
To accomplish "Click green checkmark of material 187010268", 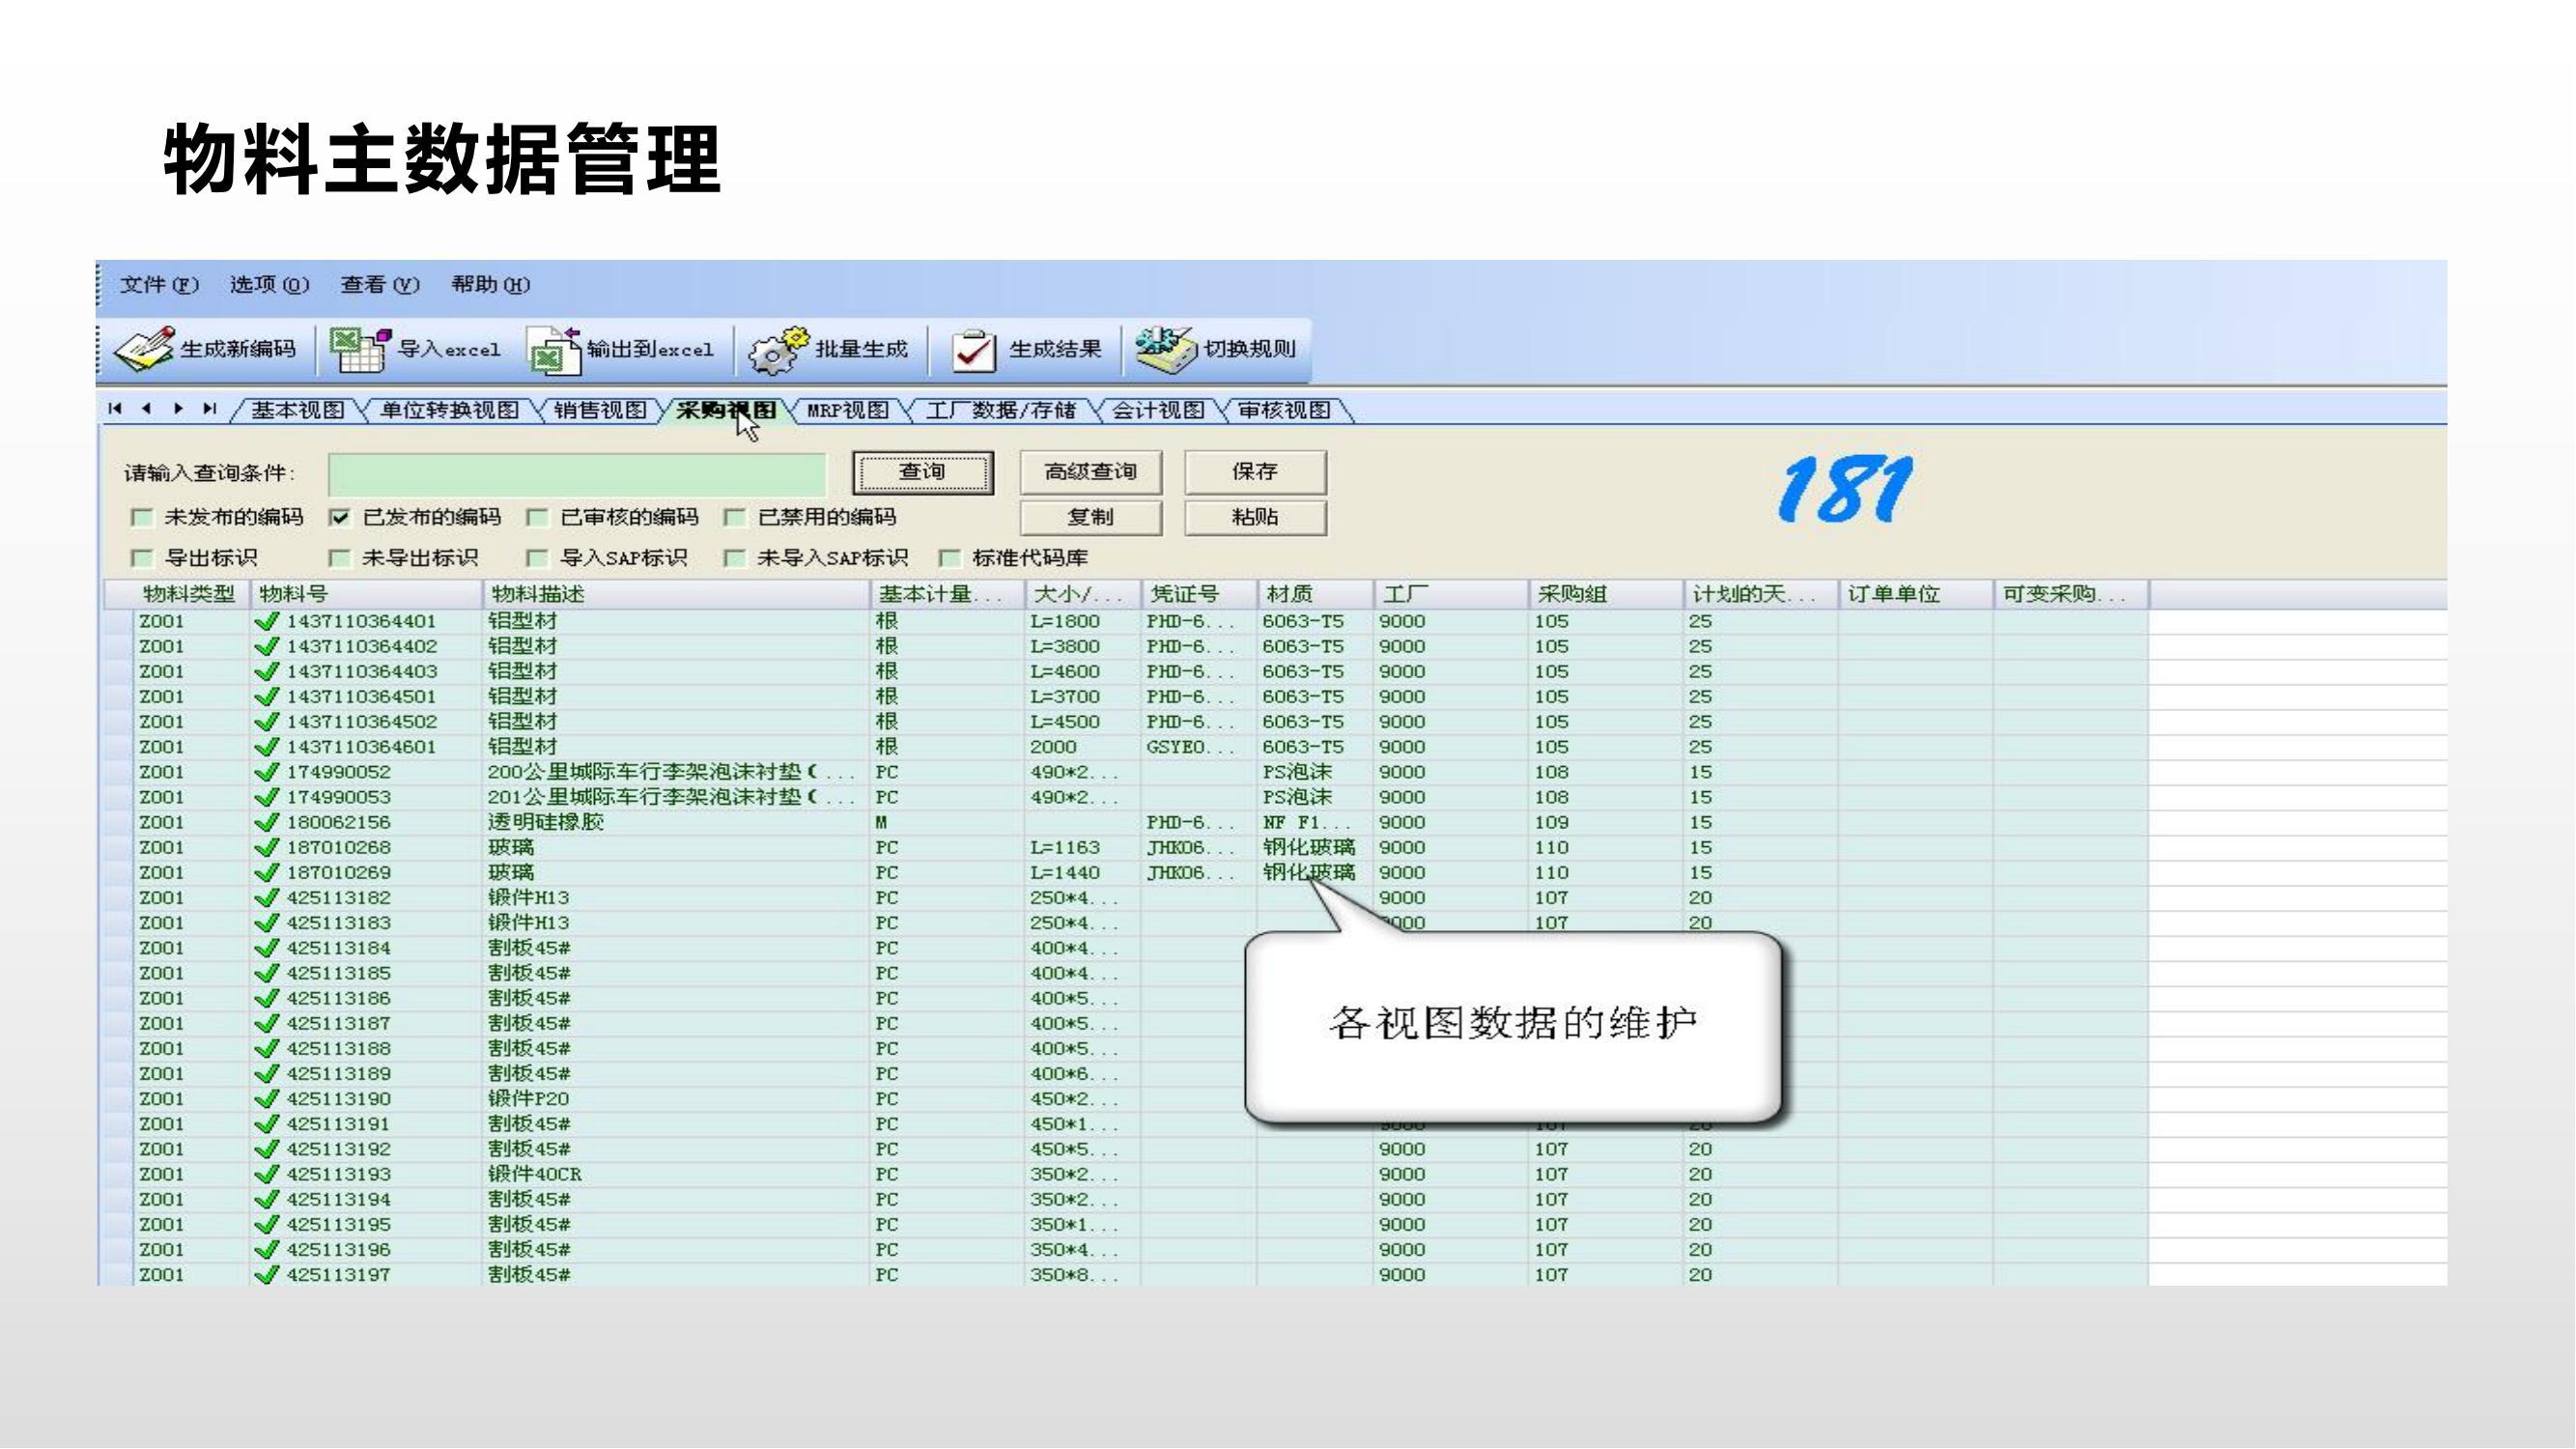I will (x=267, y=847).
